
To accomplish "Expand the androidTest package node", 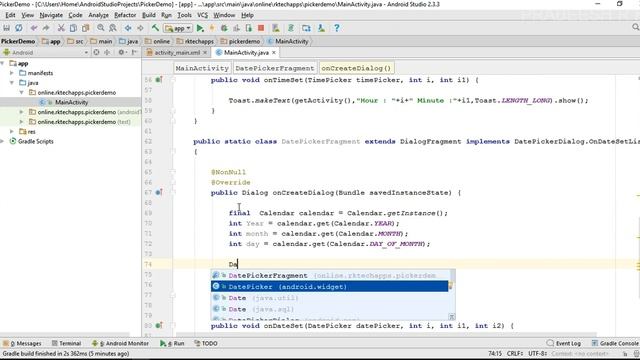I will [22, 112].
